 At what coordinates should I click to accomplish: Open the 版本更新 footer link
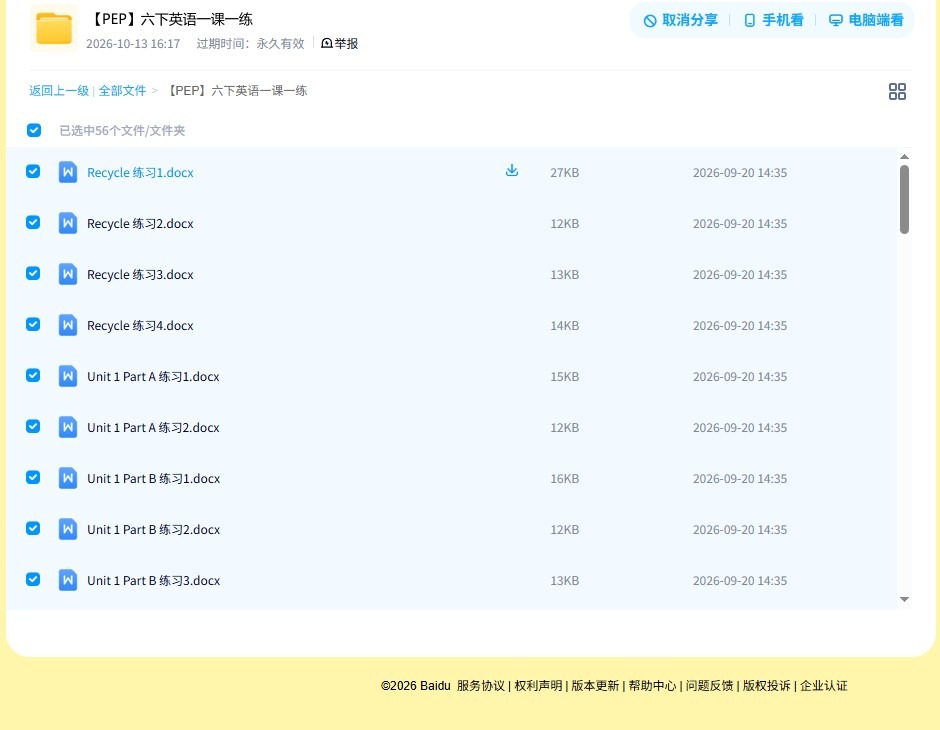[x=595, y=686]
